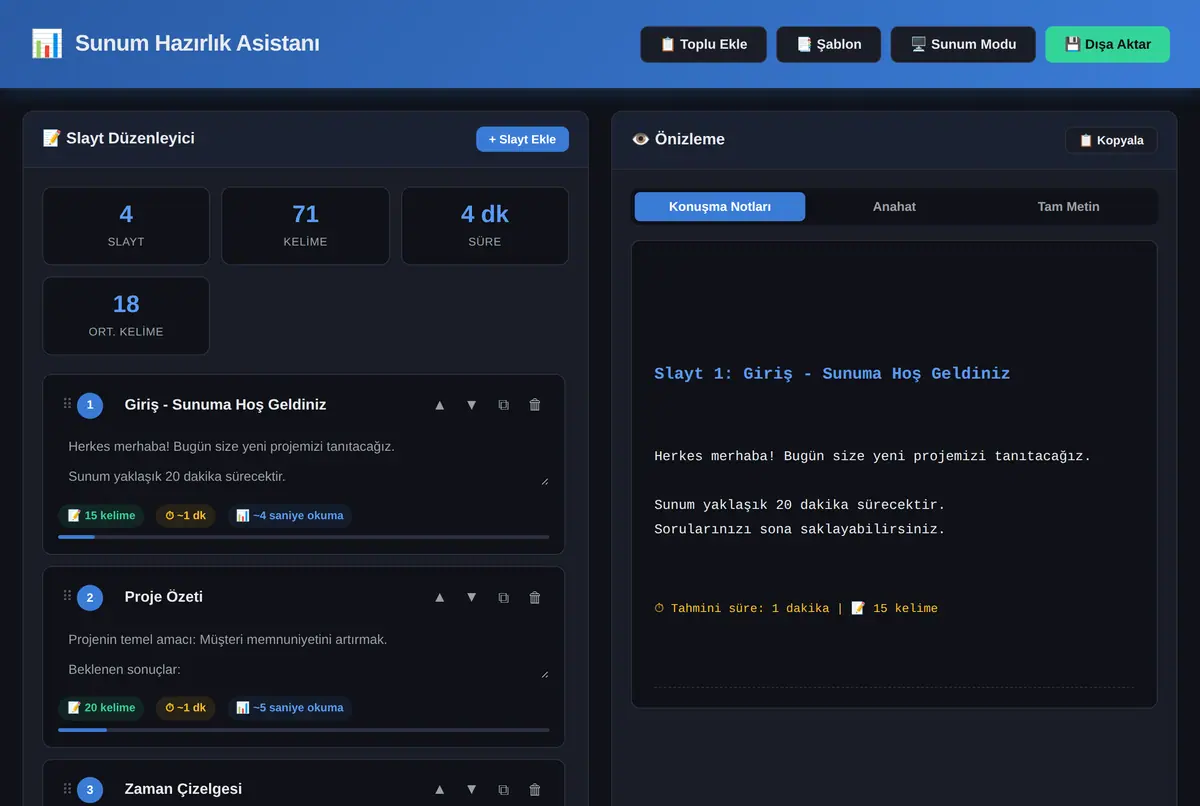The width and height of the screenshot is (1200, 806).
Task: Click the 15 kelime badge
Action: [101, 516]
